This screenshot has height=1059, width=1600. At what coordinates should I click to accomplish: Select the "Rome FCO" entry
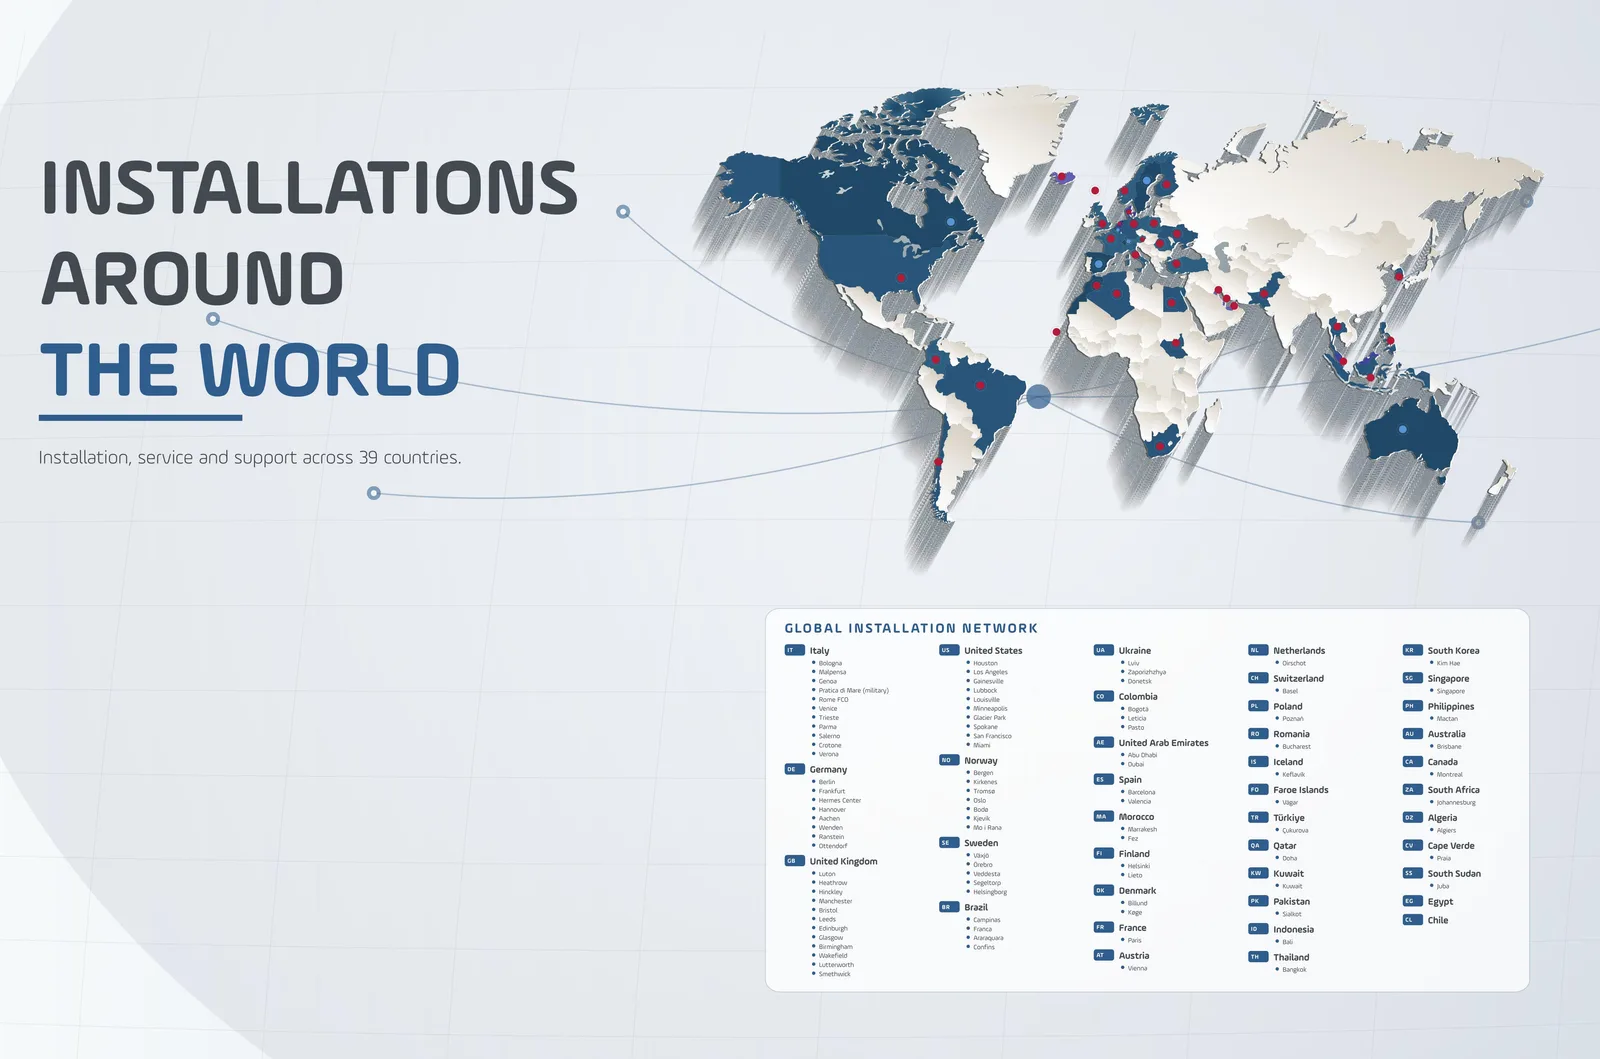[x=833, y=699]
